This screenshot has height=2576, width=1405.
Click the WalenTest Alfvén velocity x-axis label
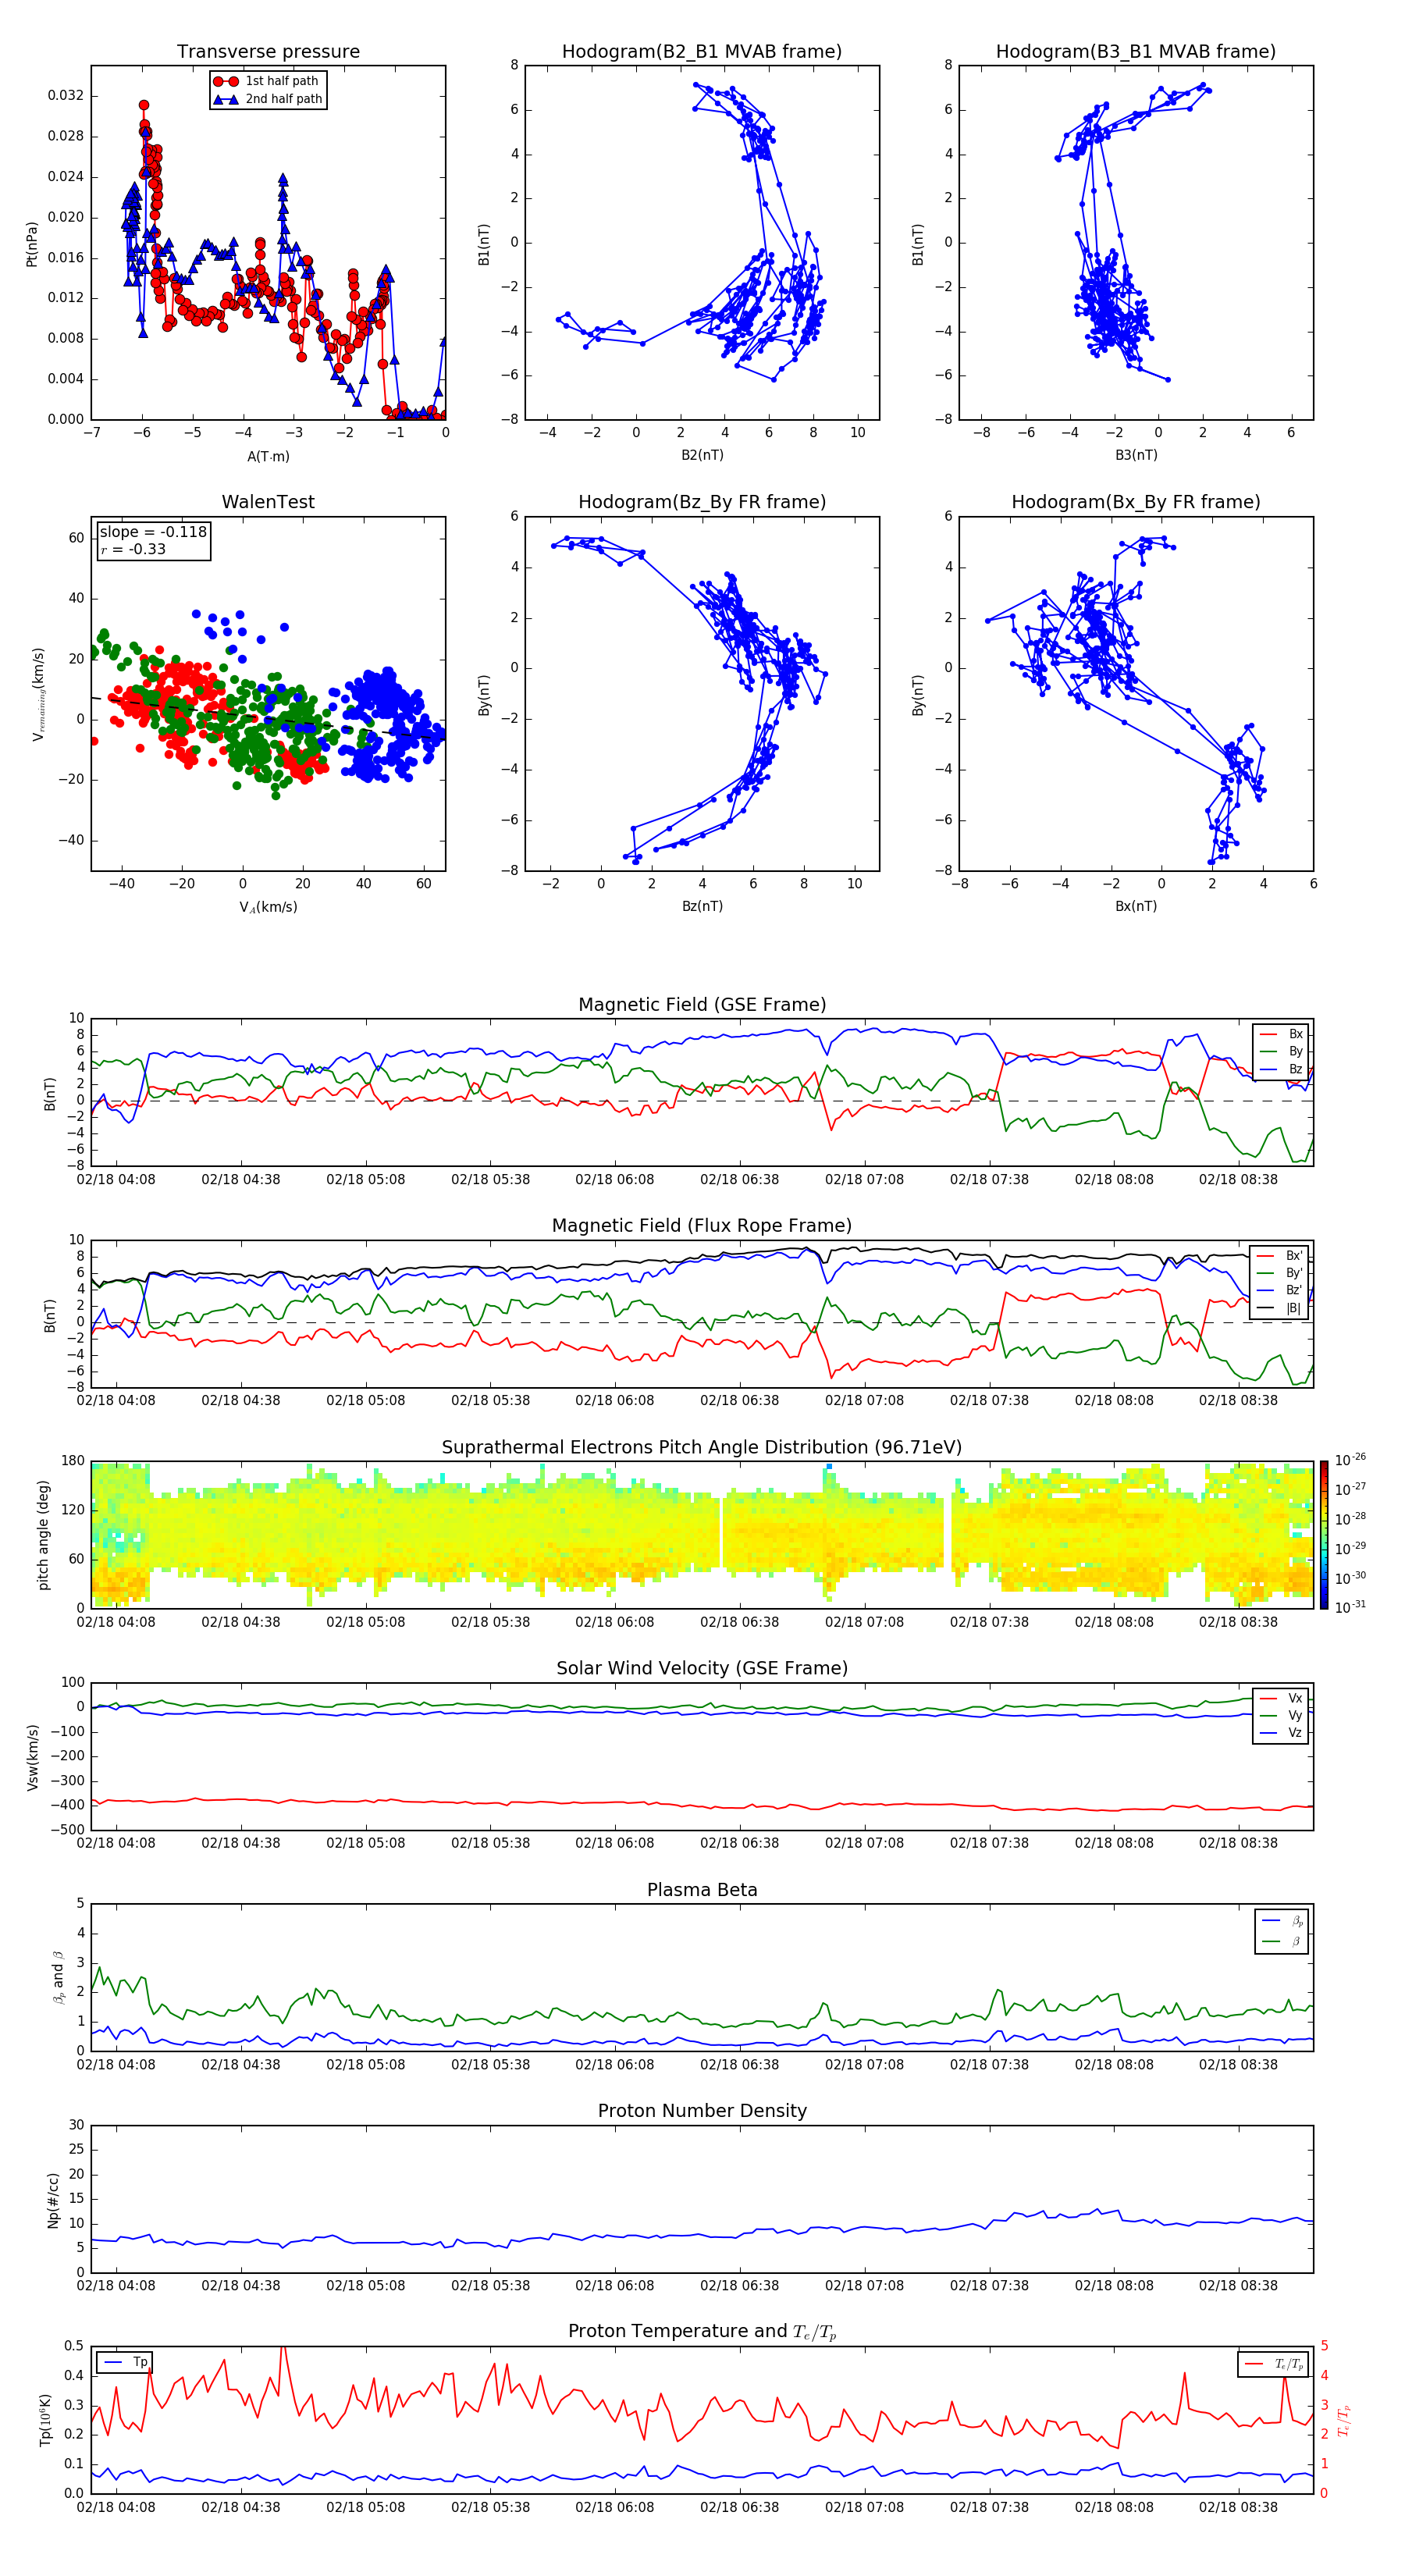tap(268, 907)
